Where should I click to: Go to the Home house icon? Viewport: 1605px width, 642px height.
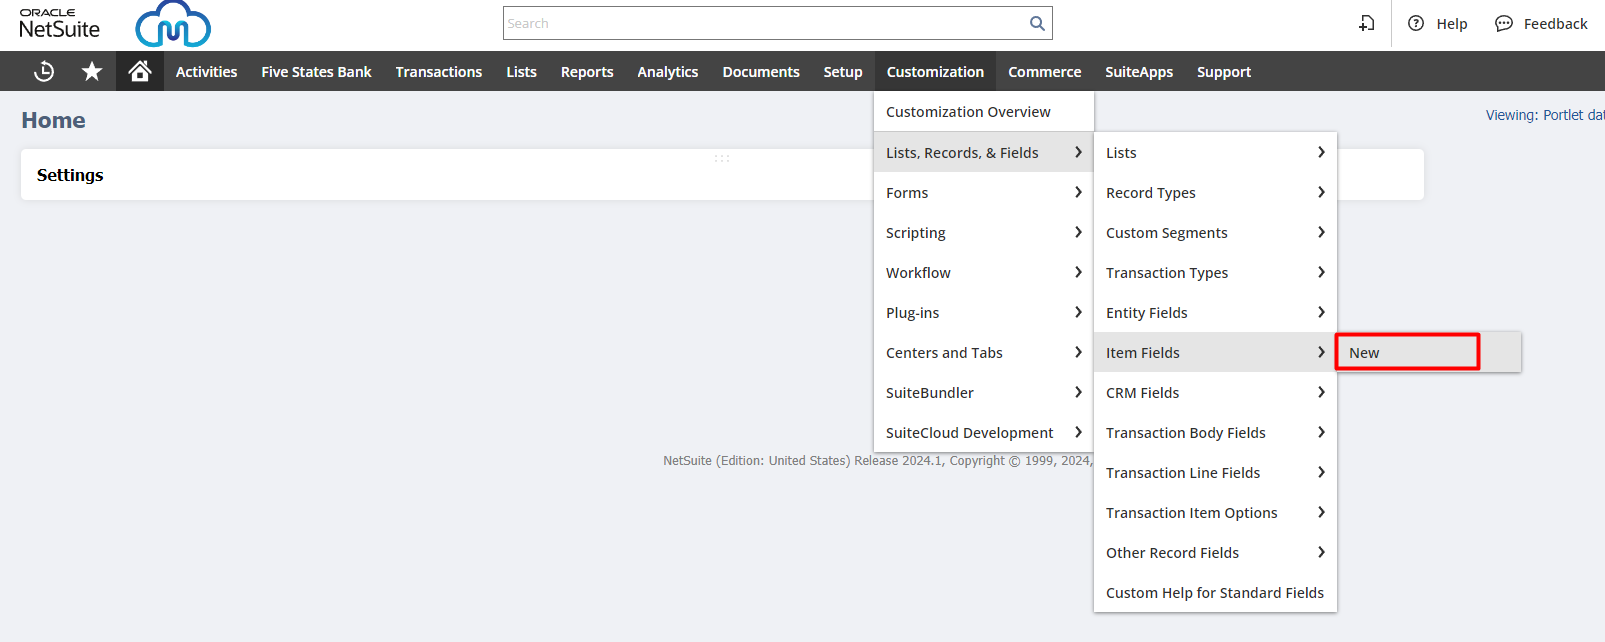140,71
